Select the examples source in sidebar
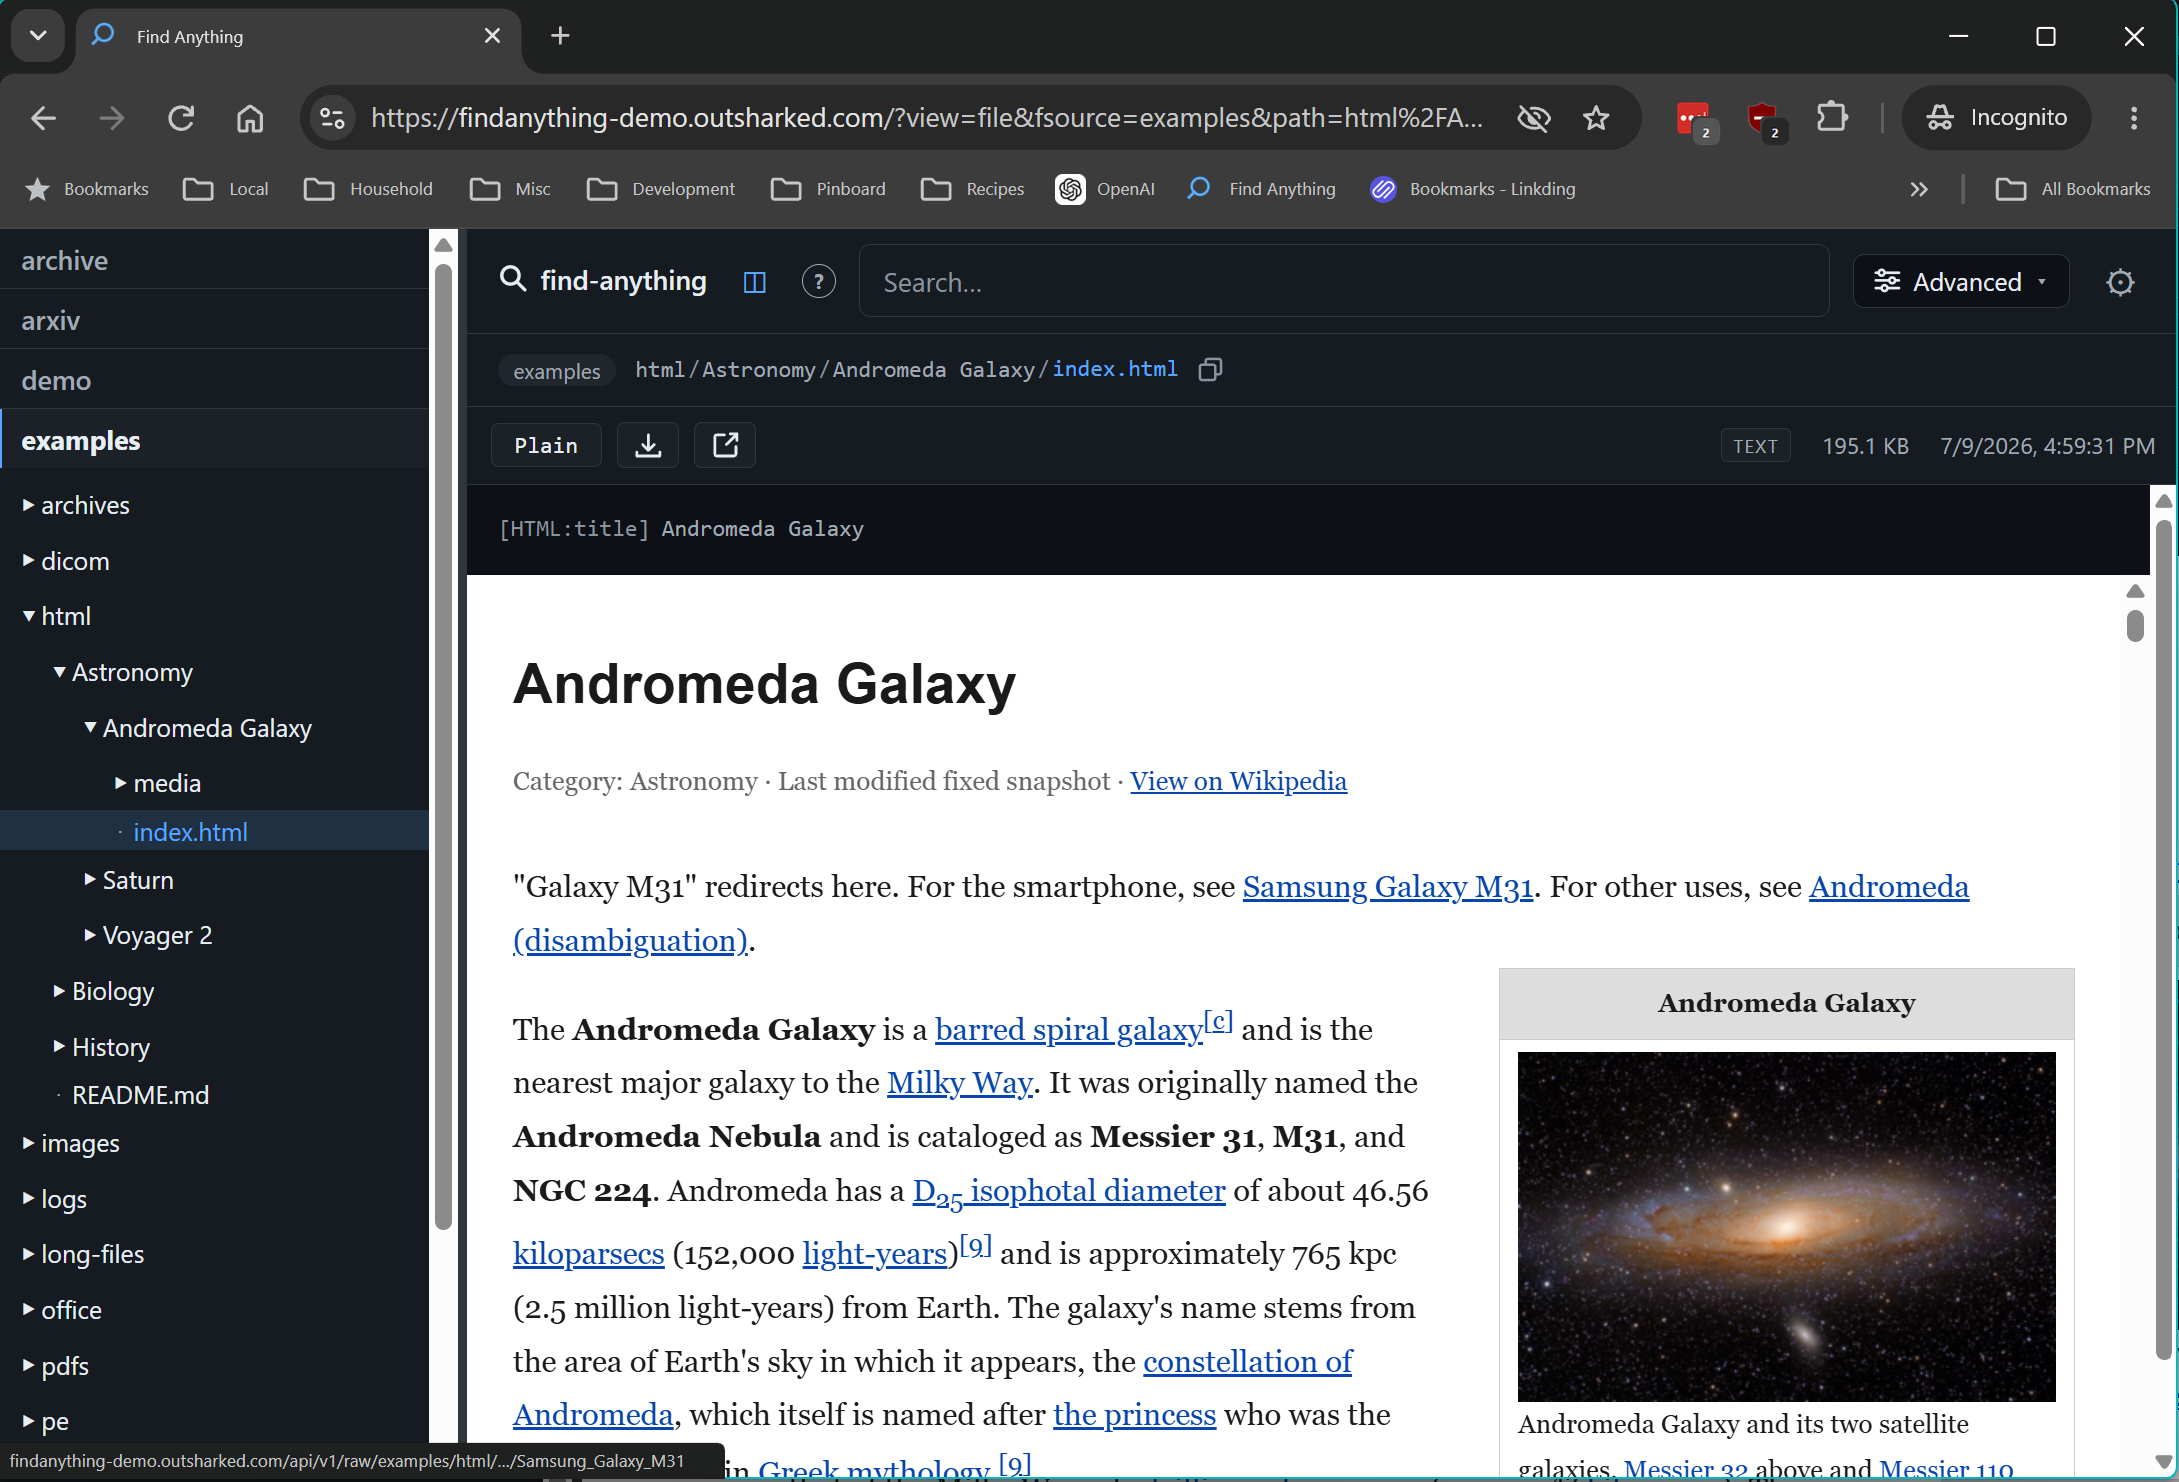This screenshot has height=1482, width=2179. tap(215, 440)
